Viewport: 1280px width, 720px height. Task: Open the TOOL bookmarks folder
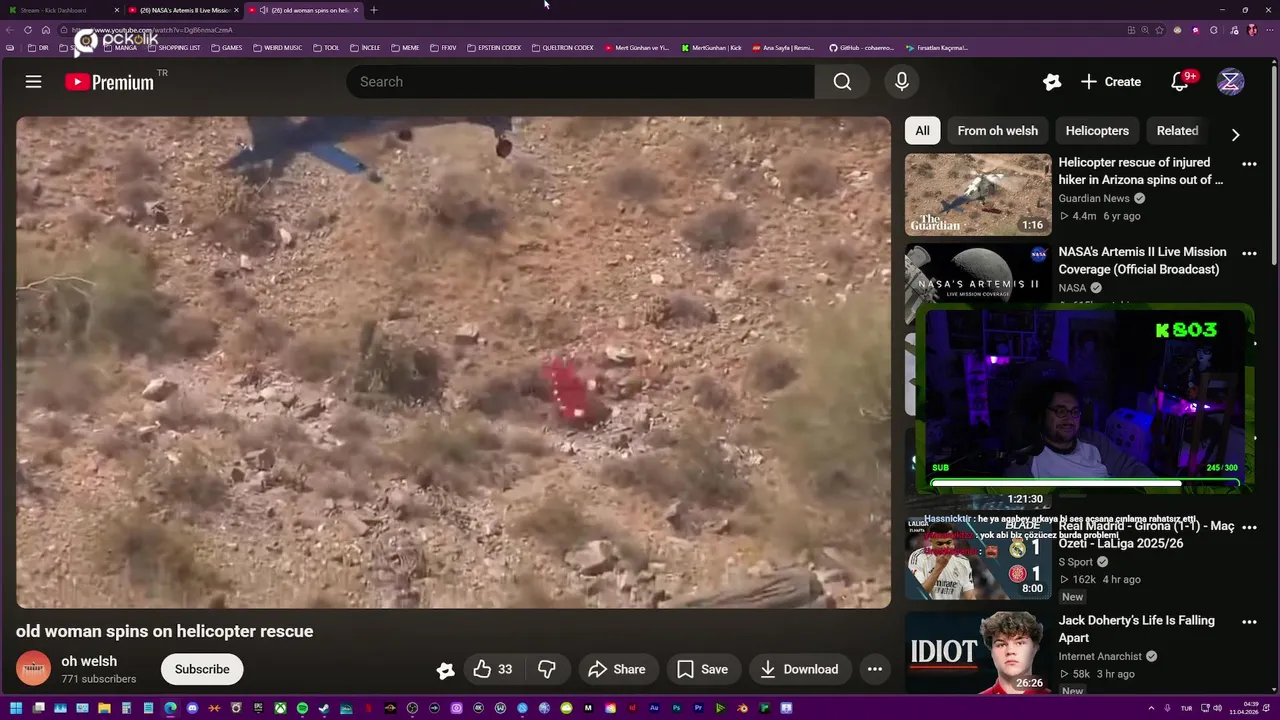[326, 47]
